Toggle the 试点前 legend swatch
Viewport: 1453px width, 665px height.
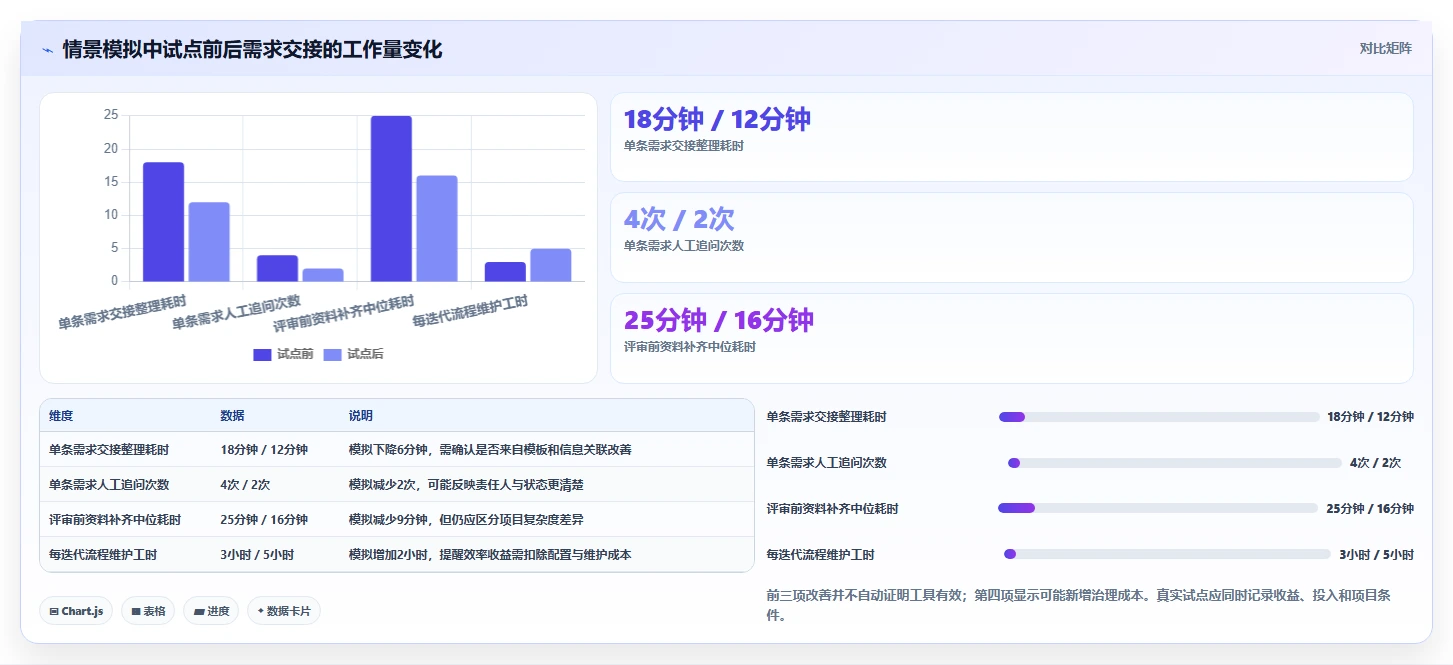[x=262, y=354]
